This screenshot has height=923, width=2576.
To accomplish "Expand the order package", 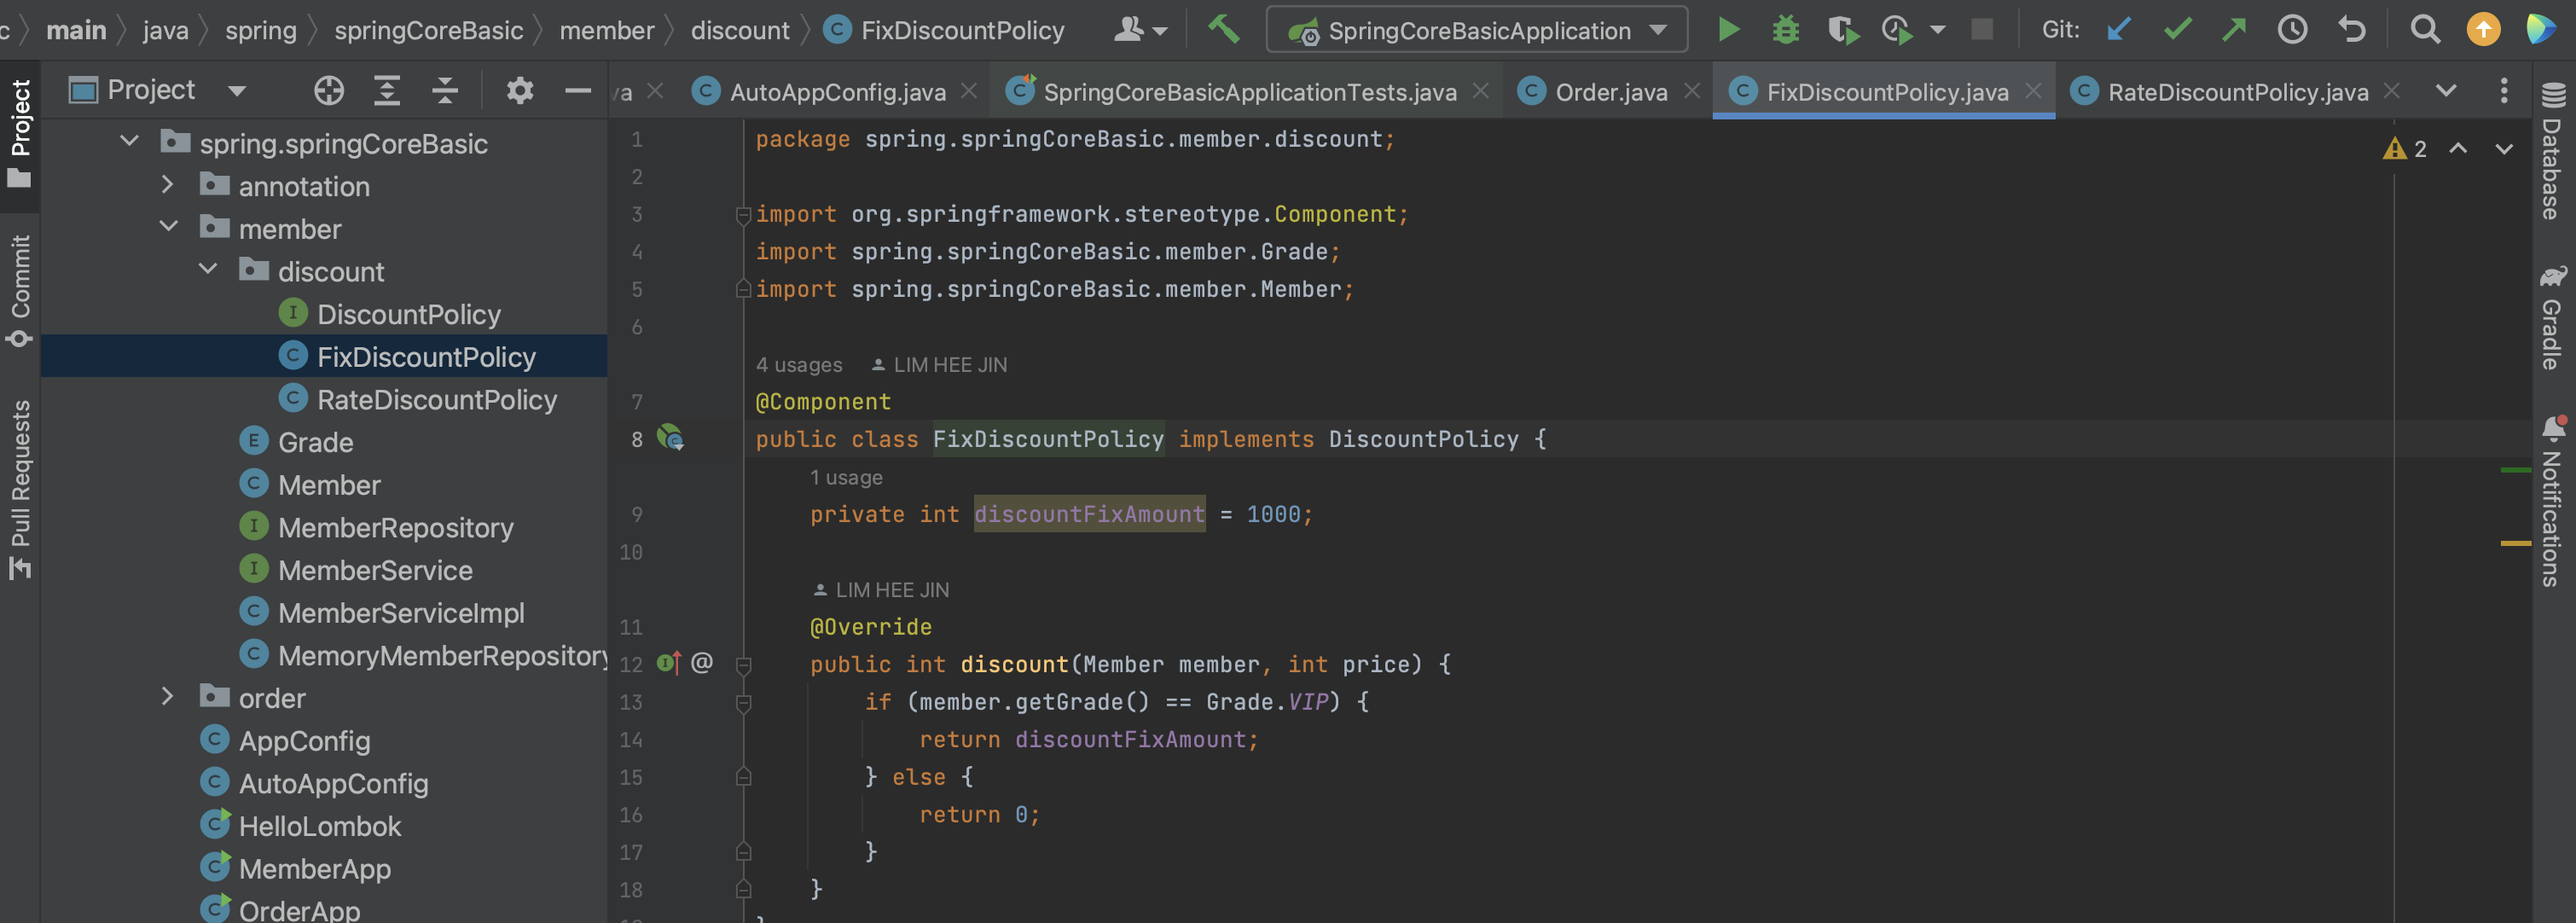I will [168, 696].
